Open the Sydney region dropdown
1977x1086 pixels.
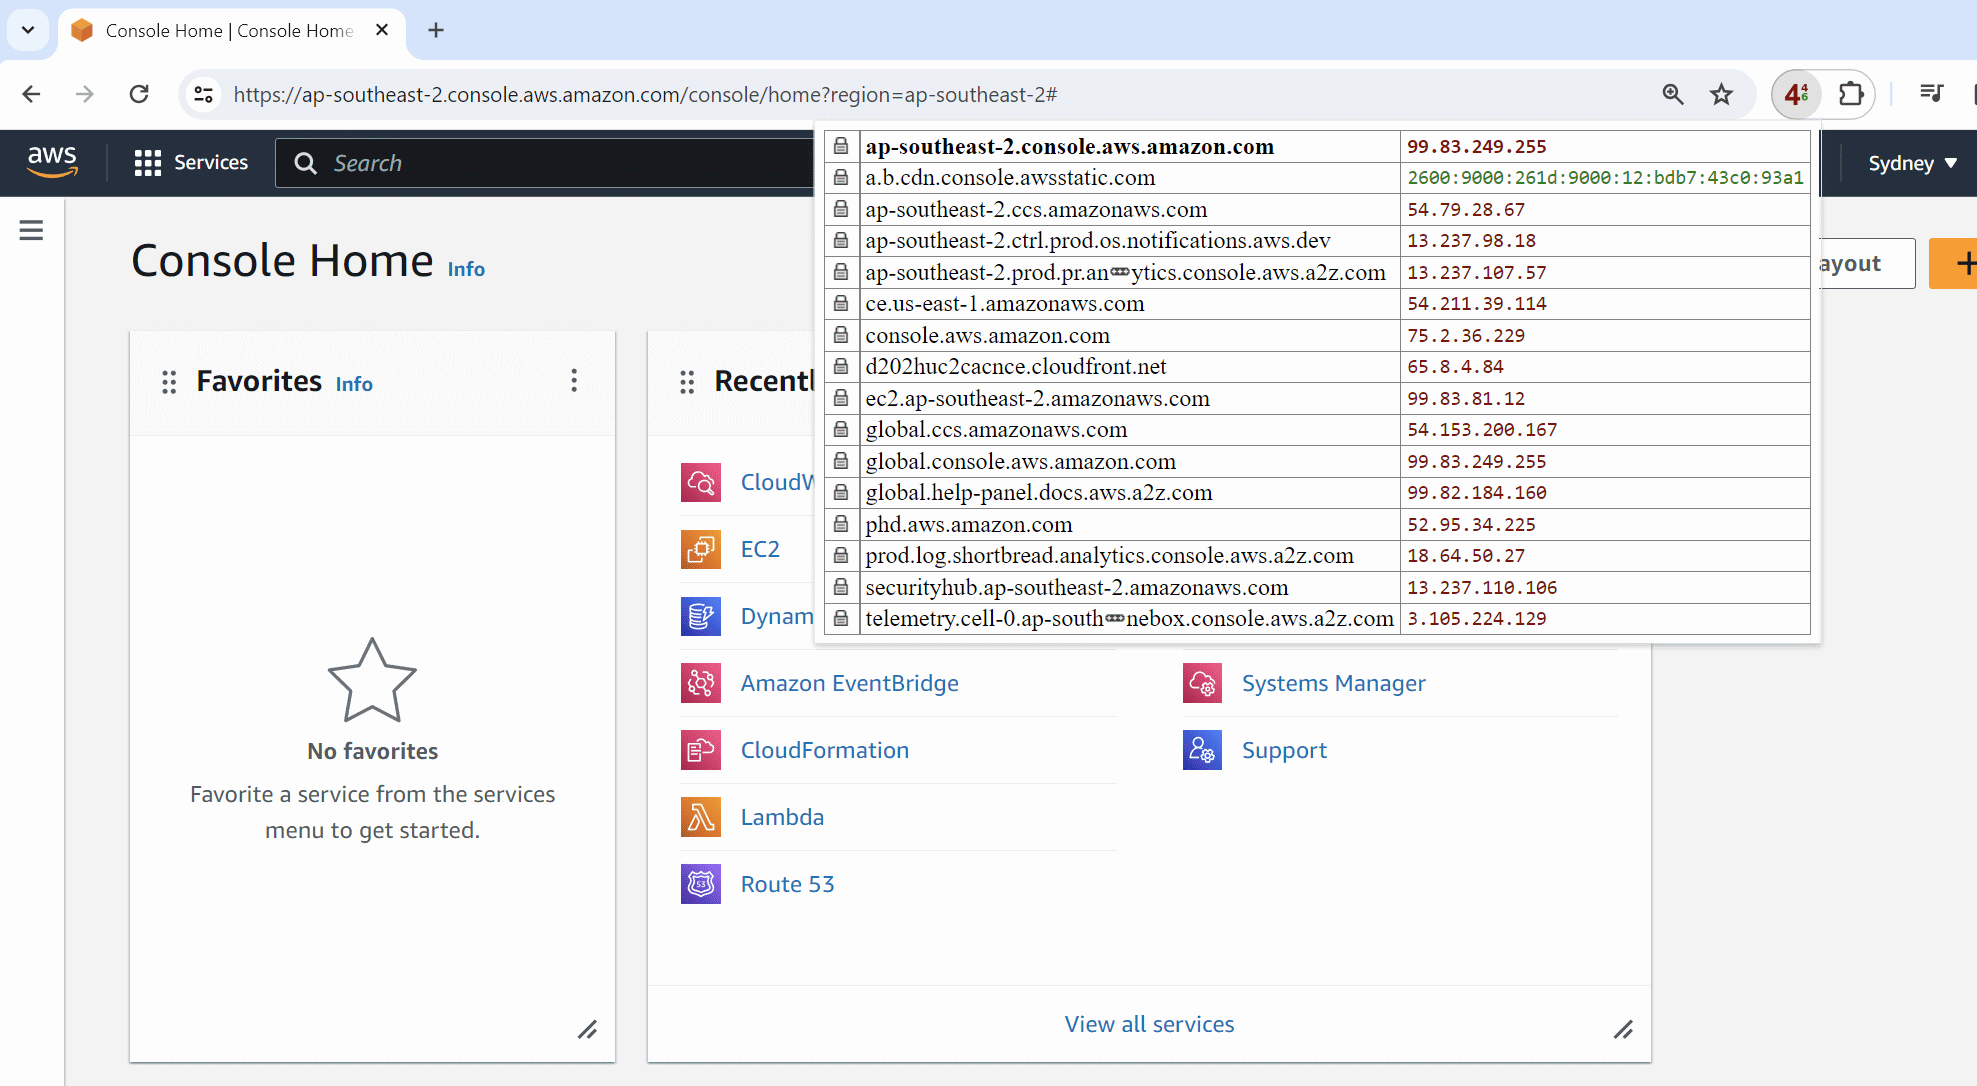[x=1912, y=163]
